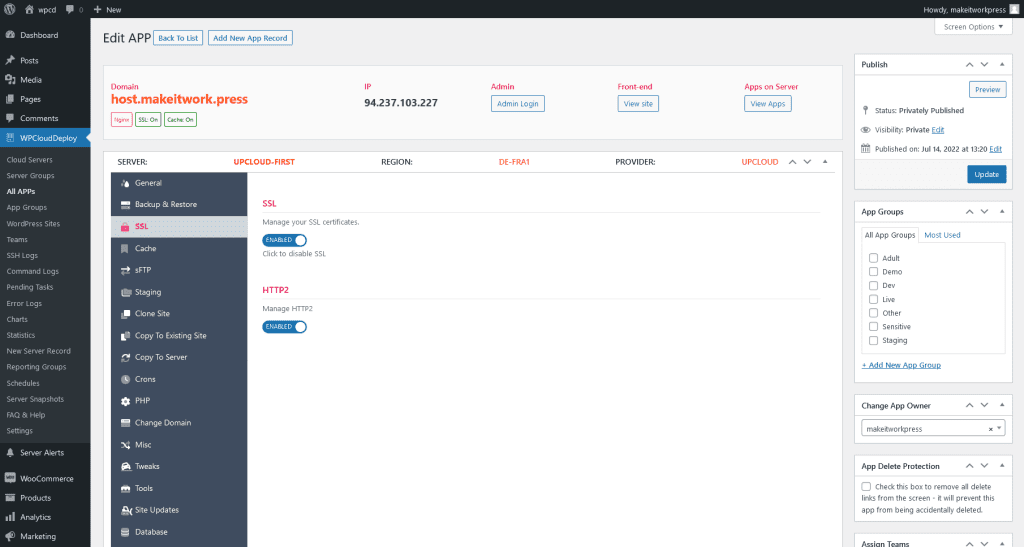Move the Publish panel down
The width and height of the screenshot is (1024, 547).
pos(984,65)
